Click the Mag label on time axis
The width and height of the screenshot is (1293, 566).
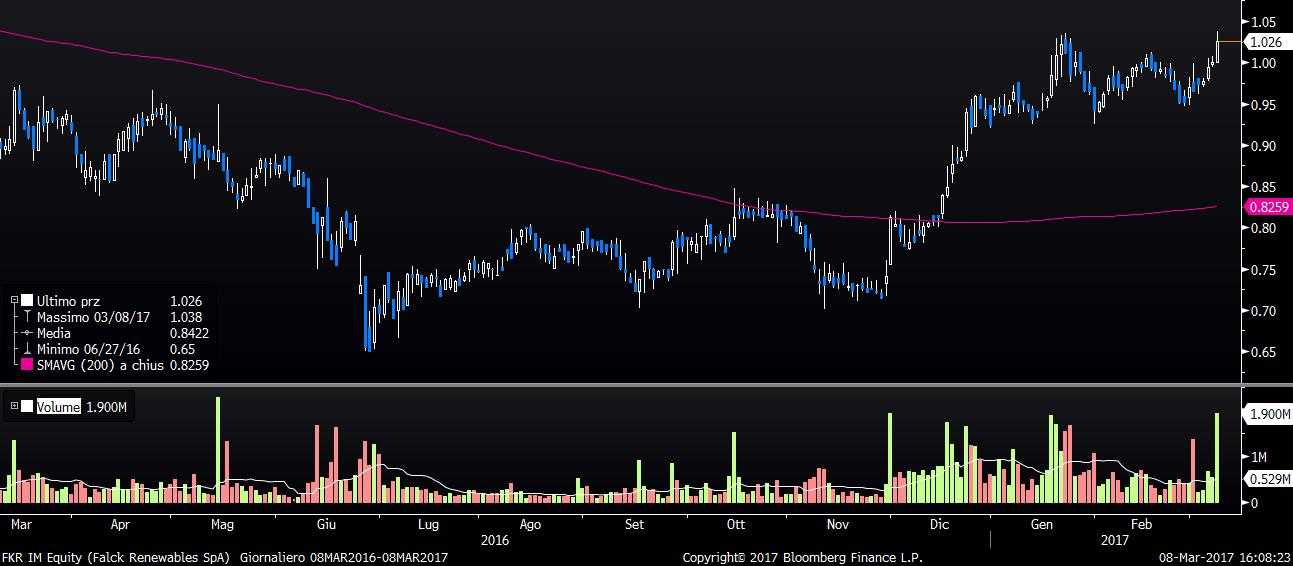[223, 524]
